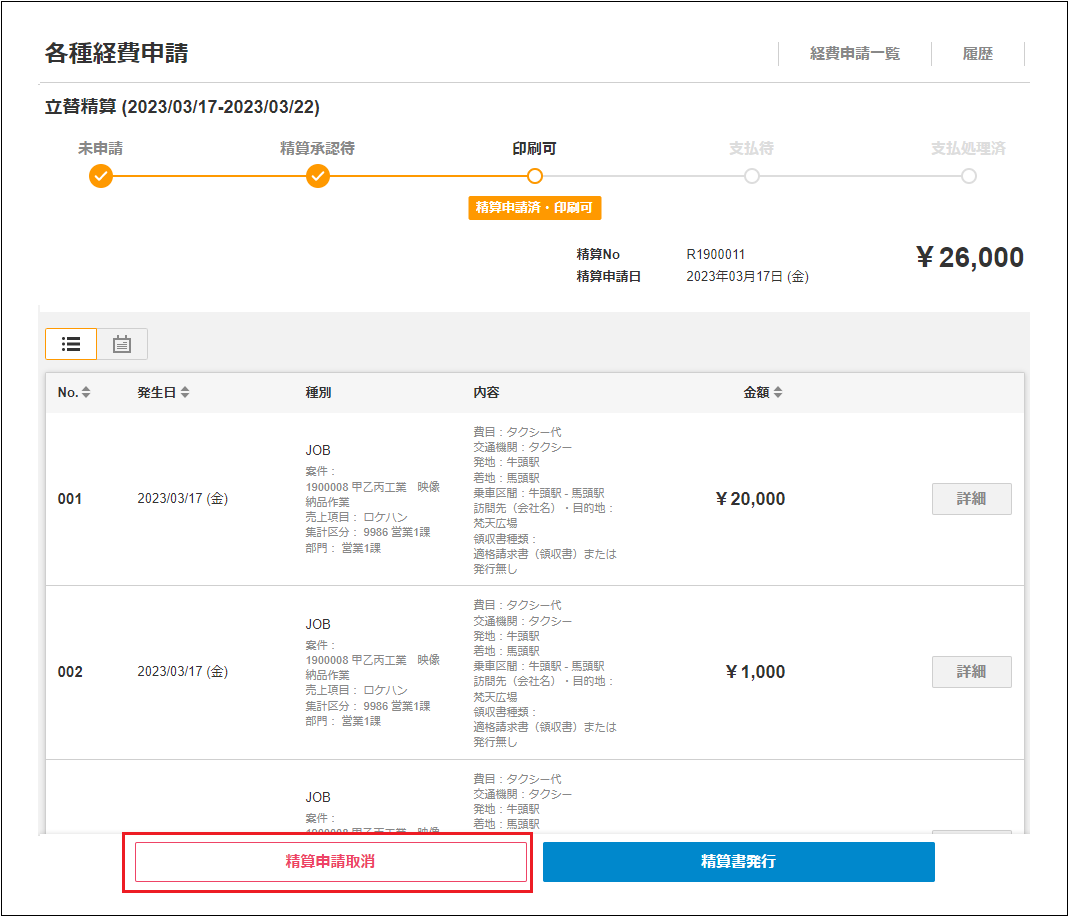Click the 印刷可 current step circle
Image resolution: width=1074 pixels, height=920 pixels.
click(x=535, y=176)
